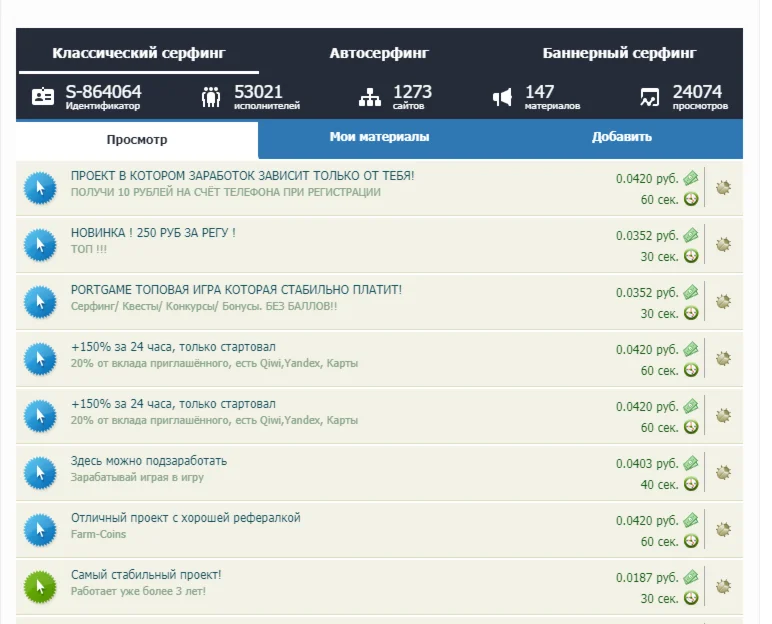Click blue cursor badge for НОВИНКА 250 РУБ
The image size is (772, 624).
click(40, 245)
